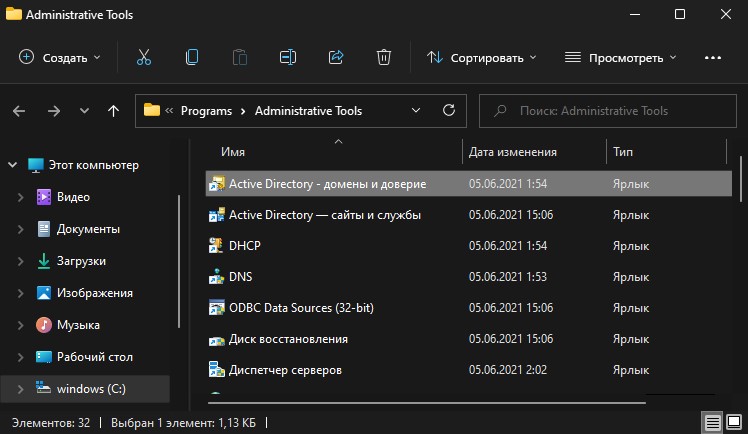
Task: Click the search magnifier icon
Action: pos(500,111)
